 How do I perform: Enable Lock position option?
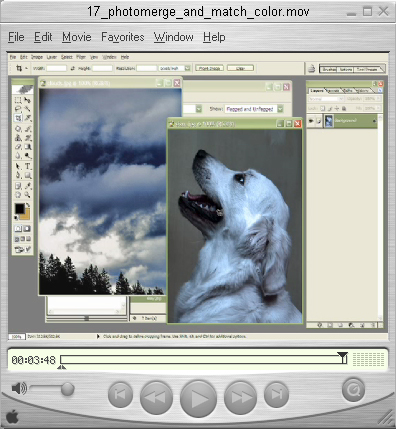(337, 108)
